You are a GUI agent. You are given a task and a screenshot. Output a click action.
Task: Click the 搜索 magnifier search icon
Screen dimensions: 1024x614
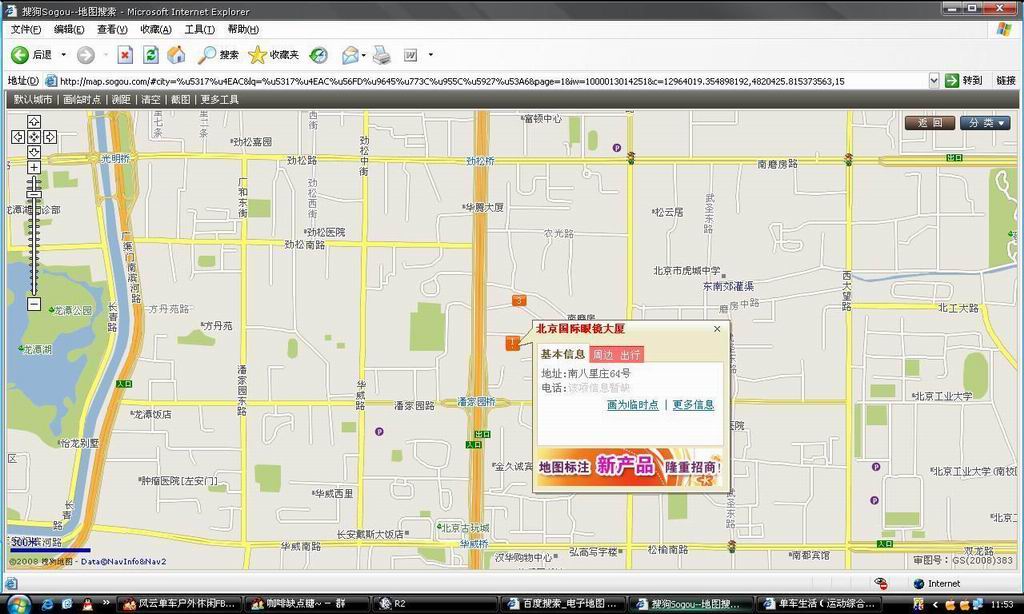pyautogui.click(x=205, y=55)
